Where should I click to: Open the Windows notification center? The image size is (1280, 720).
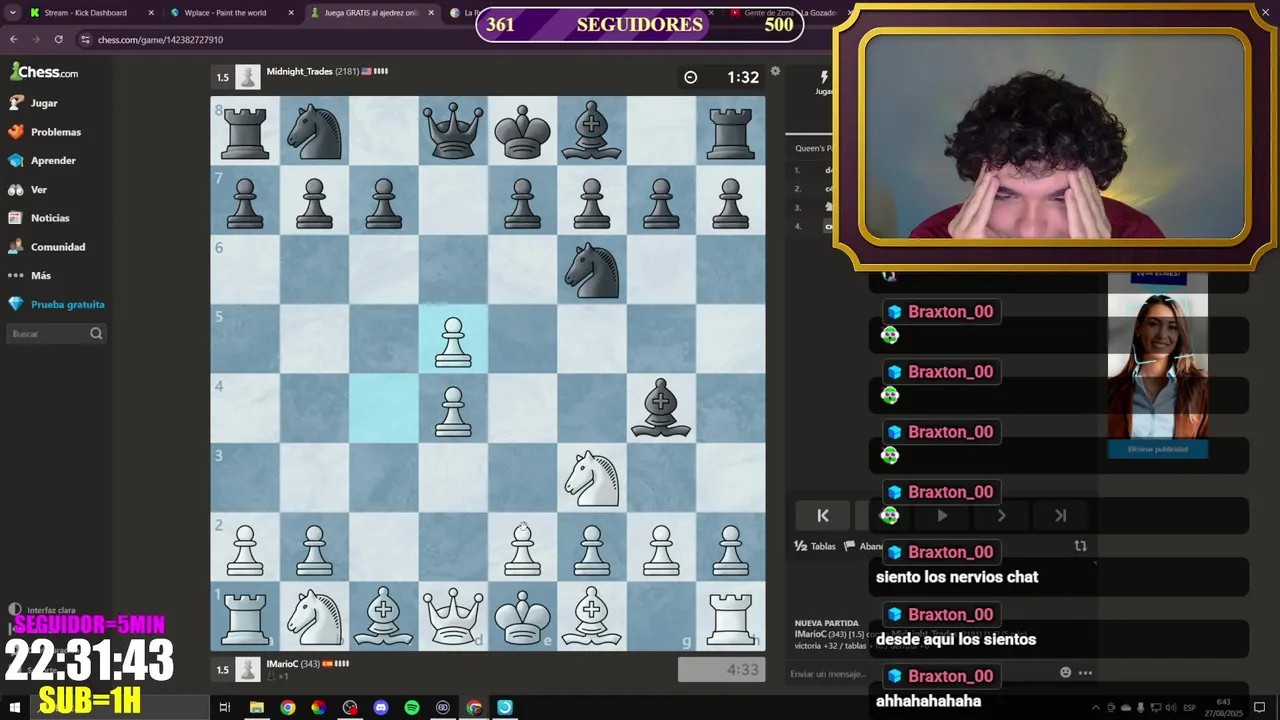click(1260, 708)
